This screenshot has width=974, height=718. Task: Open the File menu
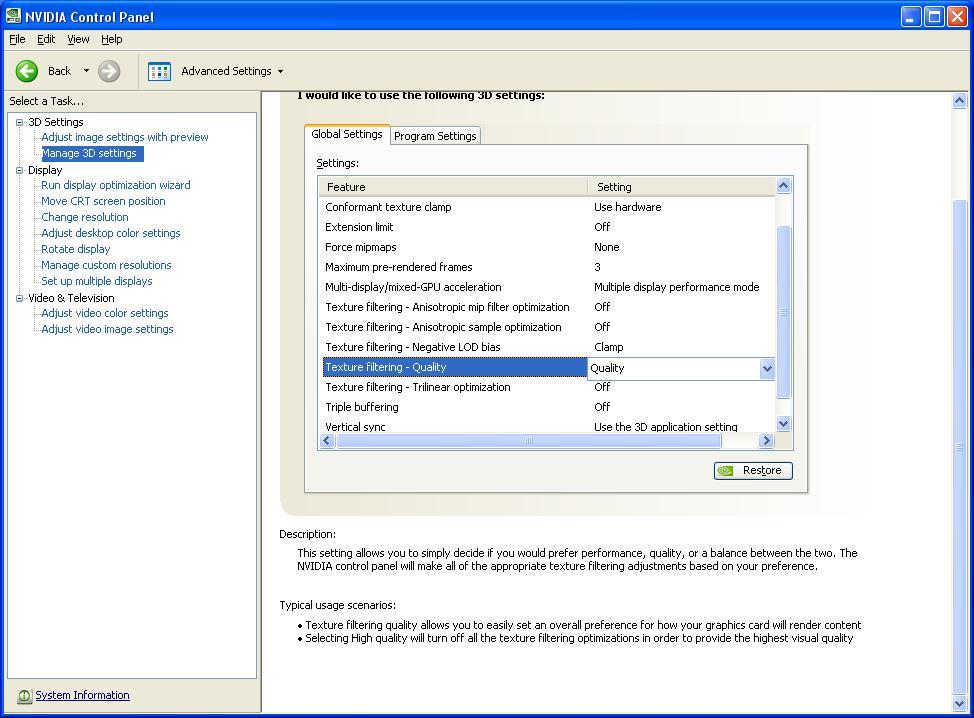click(16, 39)
